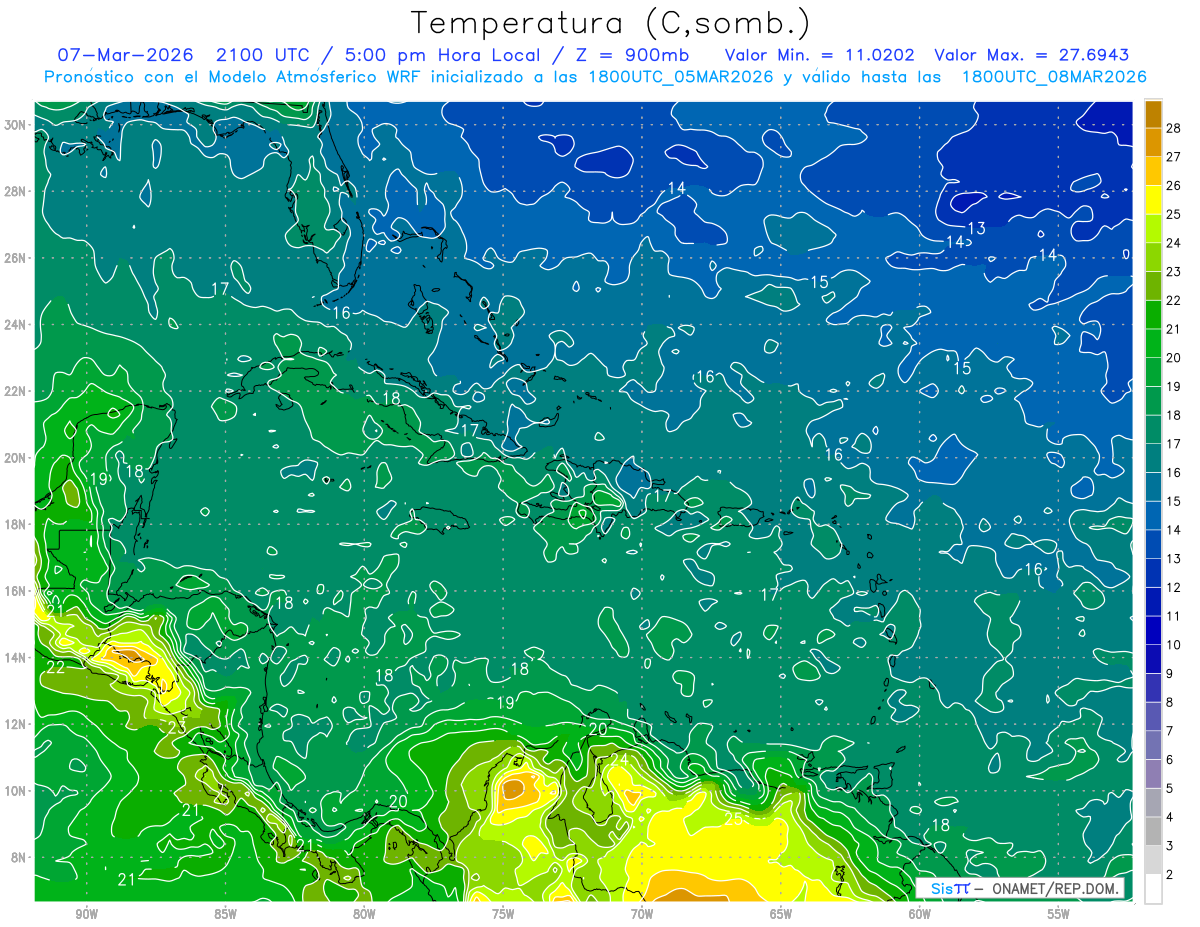Click the '8N' latitude axis label
Viewport: 1200px width, 927px height.
click(x=19, y=857)
